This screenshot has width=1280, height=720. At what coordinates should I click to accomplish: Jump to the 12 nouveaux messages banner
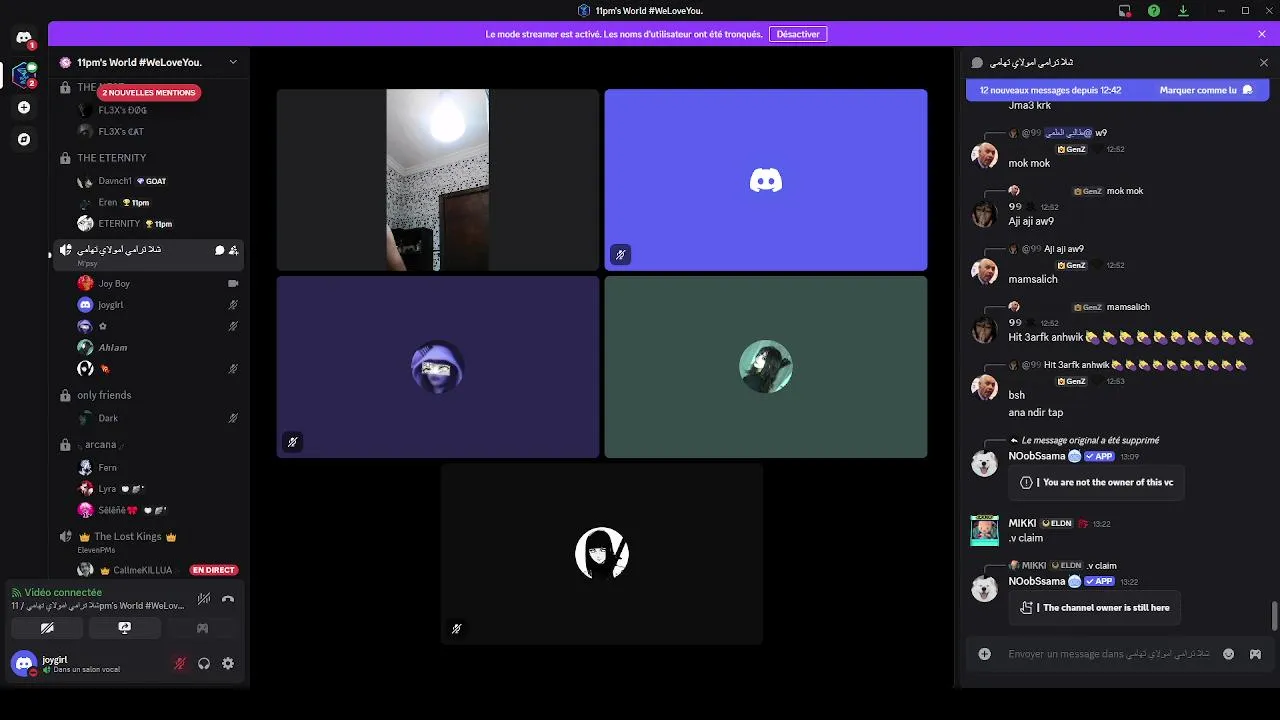[1051, 90]
